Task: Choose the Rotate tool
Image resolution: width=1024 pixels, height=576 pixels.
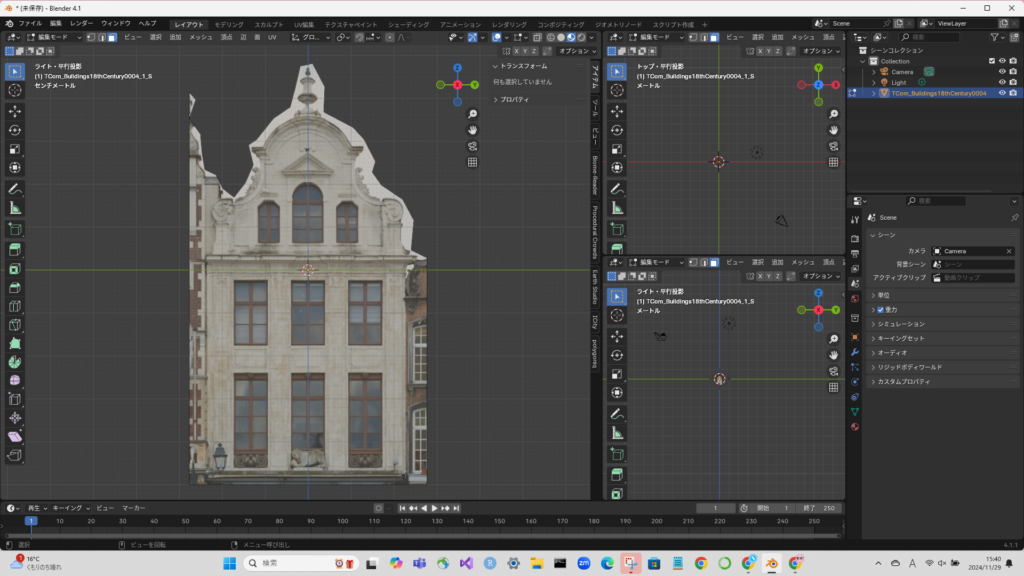Action: point(15,130)
